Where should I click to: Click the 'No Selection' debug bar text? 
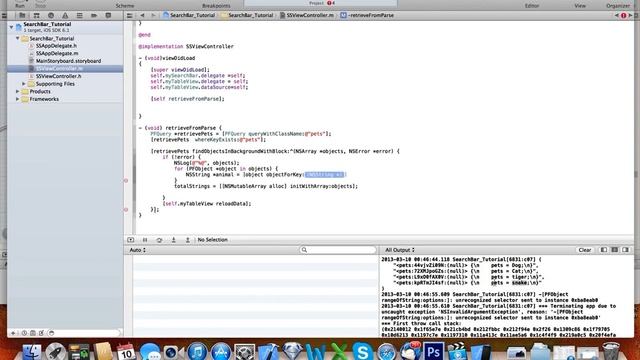[x=213, y=240]
